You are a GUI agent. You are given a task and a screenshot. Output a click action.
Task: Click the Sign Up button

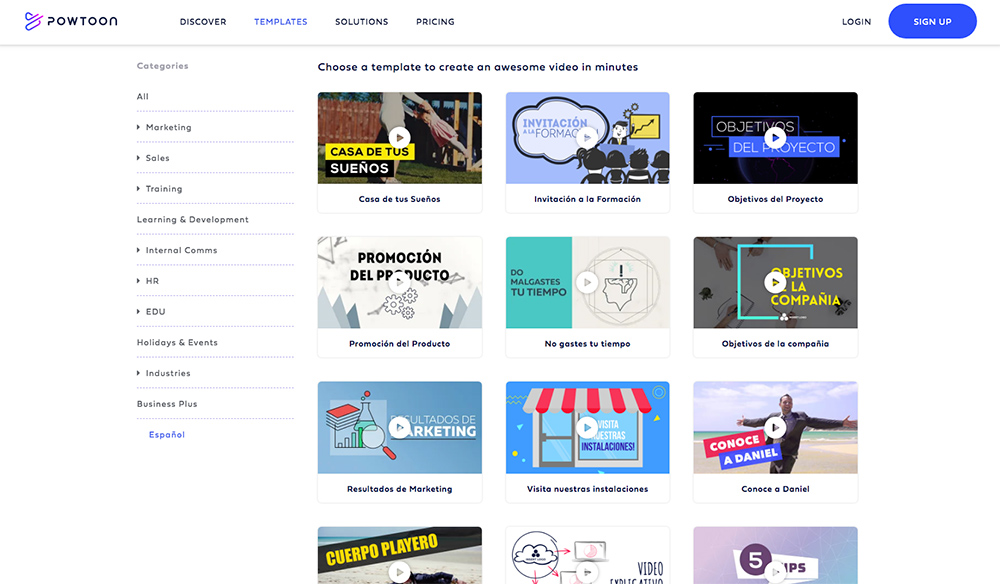[932, 21]
